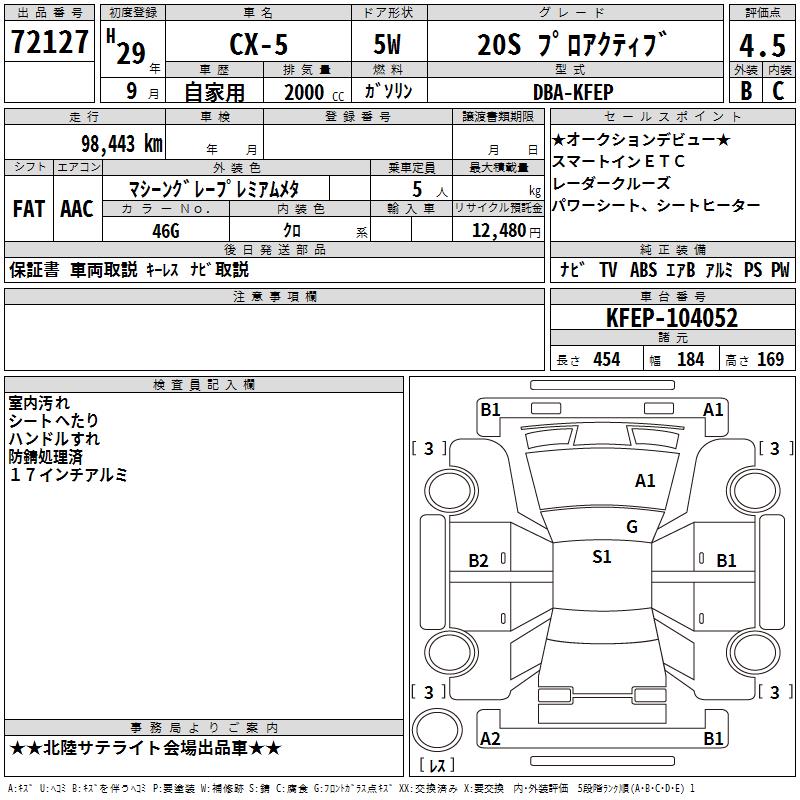Select the FAT shift type cell
This screenshot has width=800, height=800.
28,209
